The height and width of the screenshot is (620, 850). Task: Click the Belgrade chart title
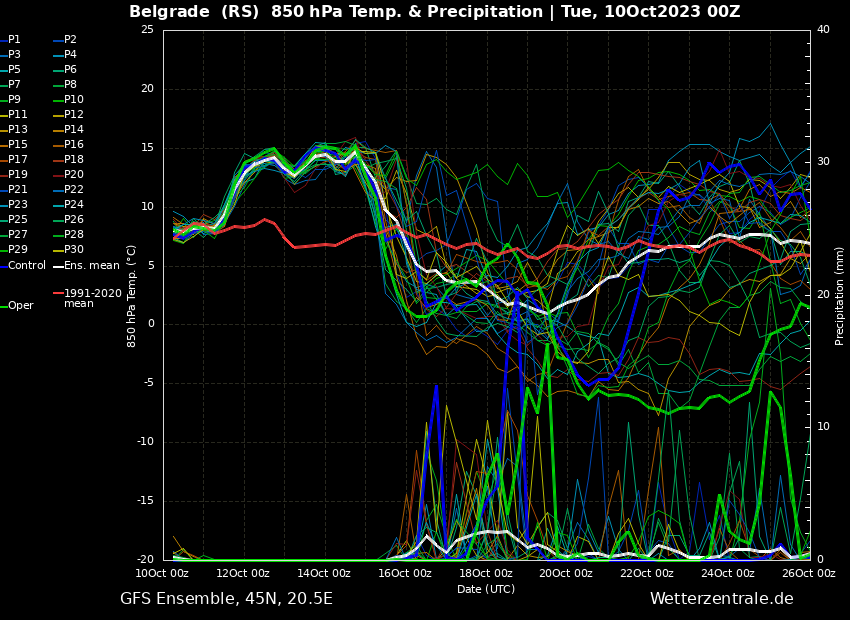[434, 12]
